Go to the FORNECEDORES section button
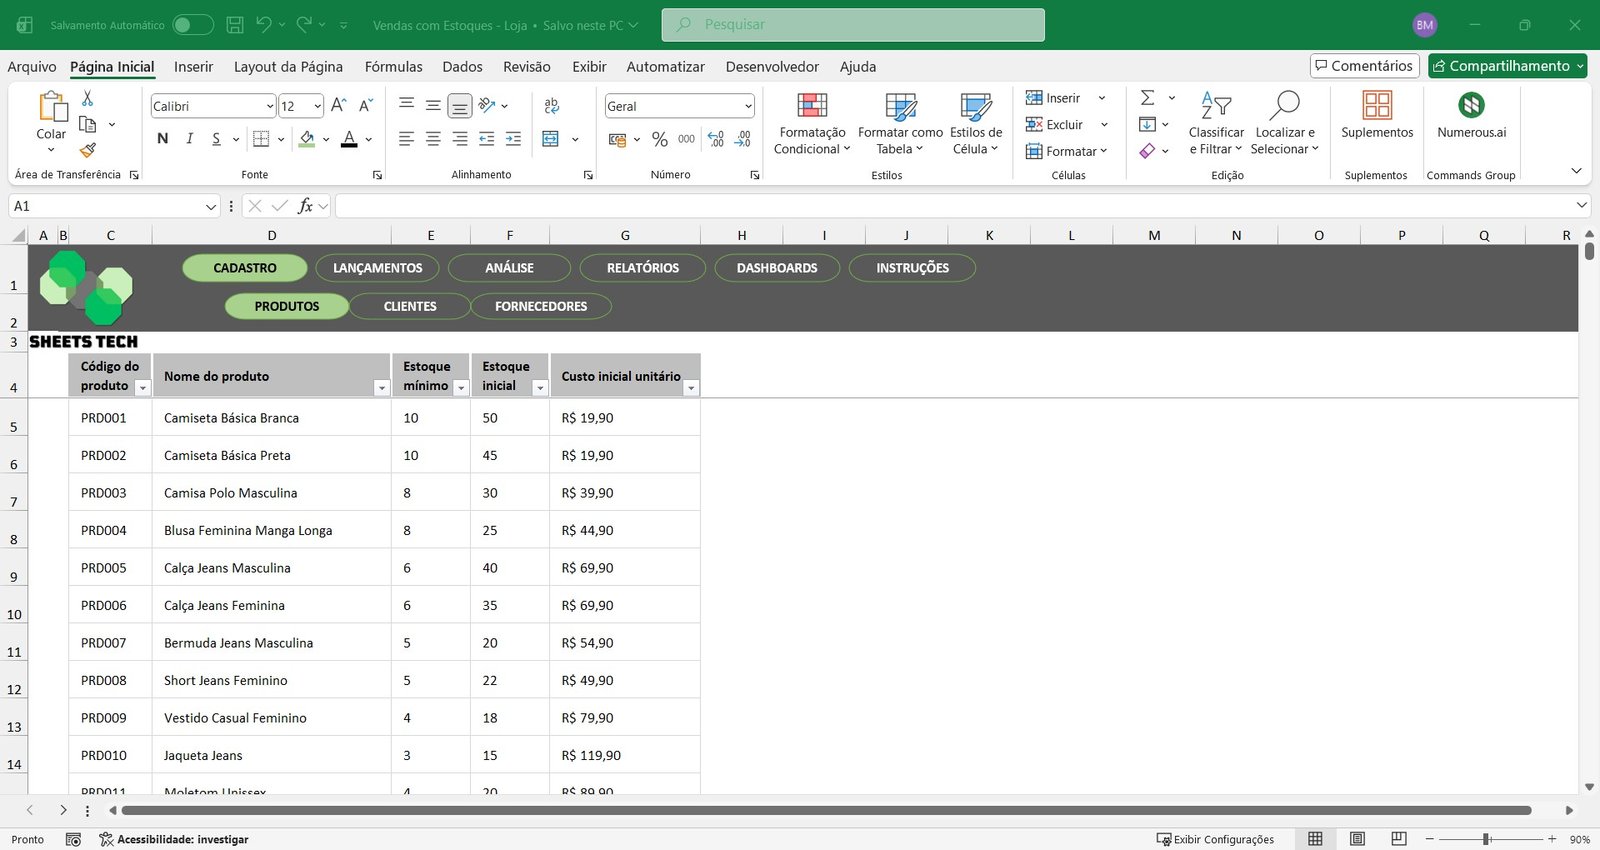This screenshot has width=1600, height=850. coord(541,306)
